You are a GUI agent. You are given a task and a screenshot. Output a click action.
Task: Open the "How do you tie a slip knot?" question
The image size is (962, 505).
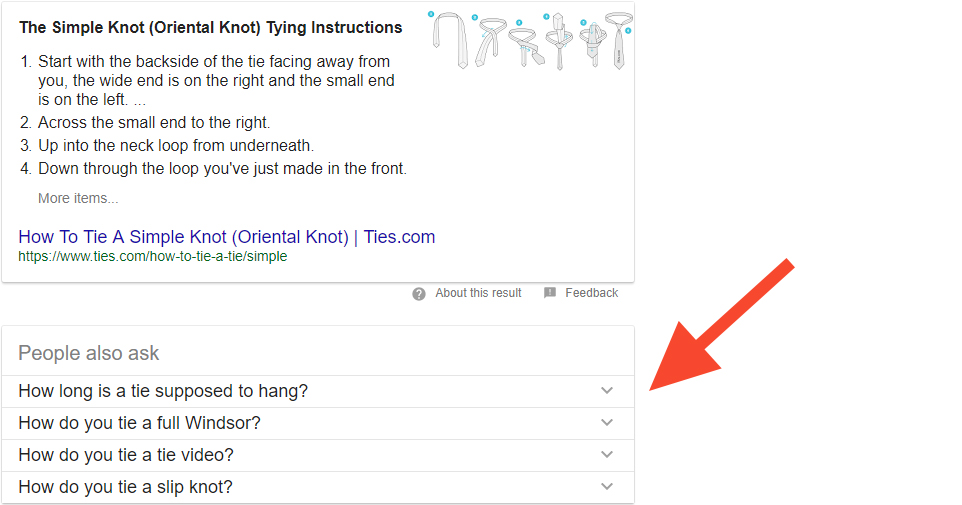[x=318, y=487]
